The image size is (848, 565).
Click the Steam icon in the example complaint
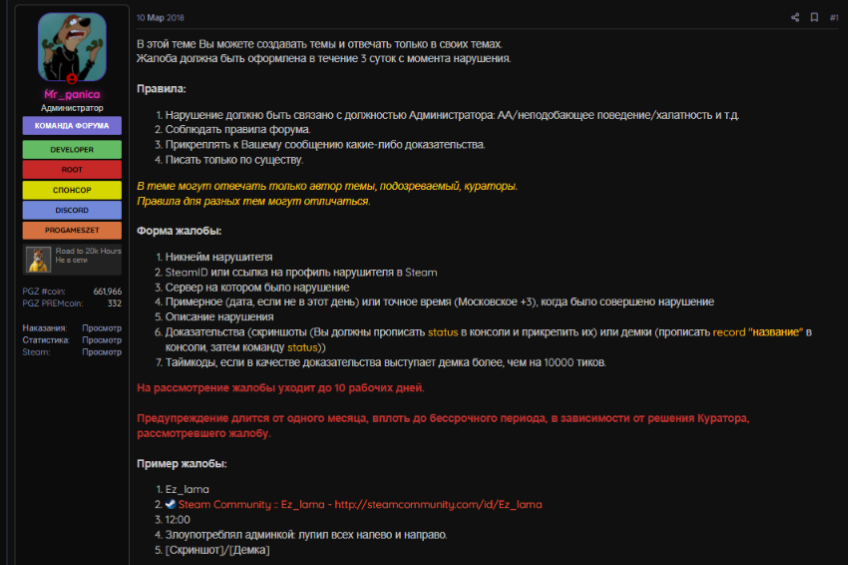(x=170, y=504)
